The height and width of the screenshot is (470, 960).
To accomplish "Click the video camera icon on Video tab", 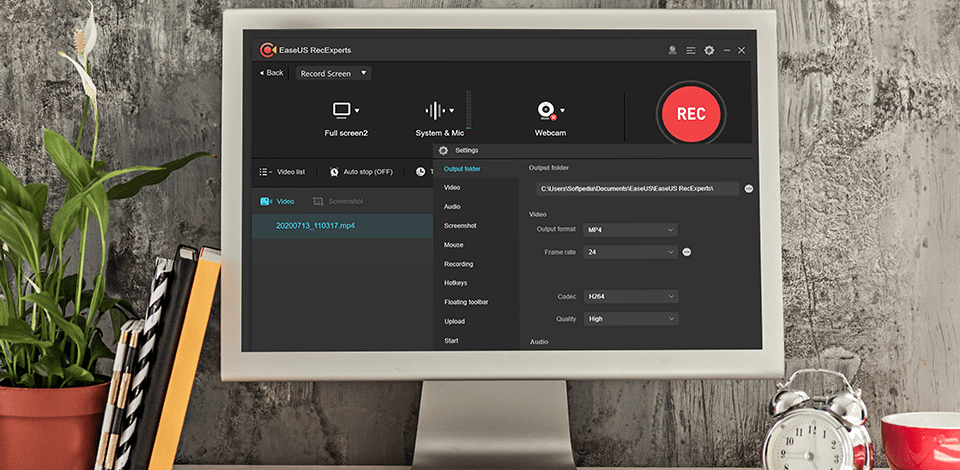I will tap(266, 201).
